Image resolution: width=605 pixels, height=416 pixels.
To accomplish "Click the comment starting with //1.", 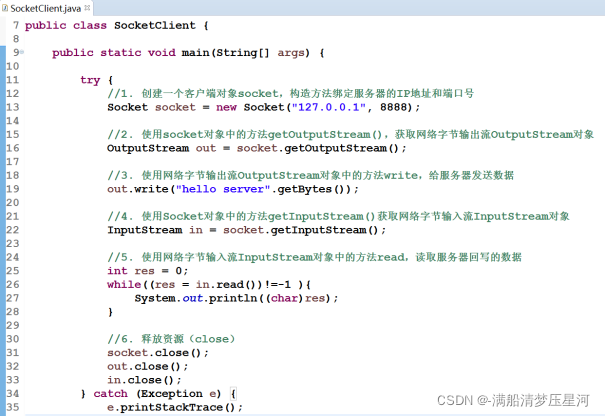I will click(291, 93).
